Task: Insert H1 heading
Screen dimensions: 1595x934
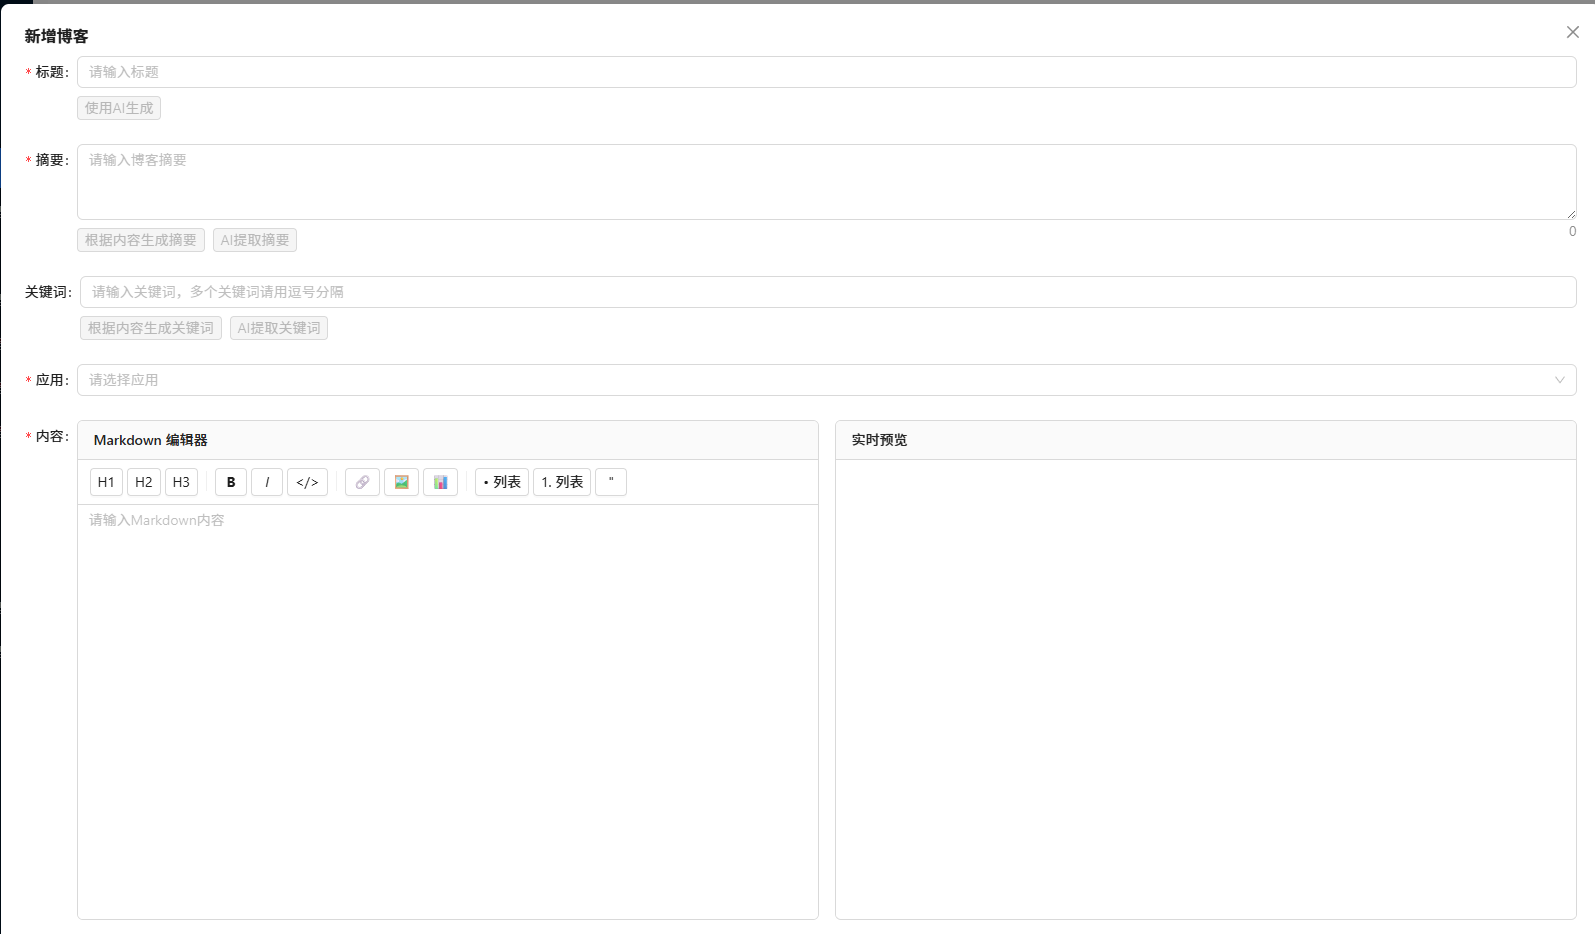Action: click(x=106, y=482)
